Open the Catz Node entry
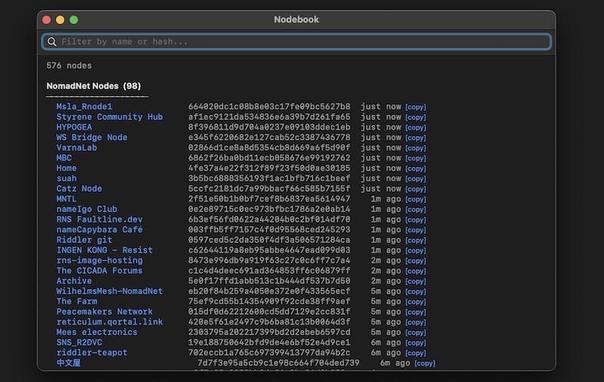 point(79,189)
